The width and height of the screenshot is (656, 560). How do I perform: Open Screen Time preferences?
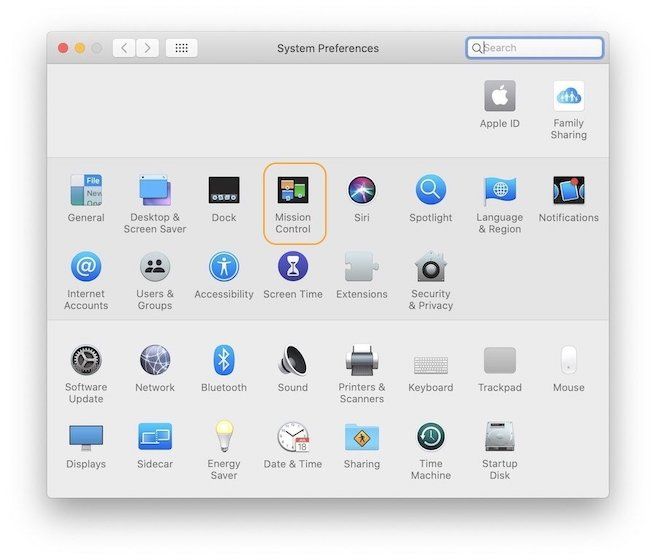pyautogui.click(x=293, y=268)
